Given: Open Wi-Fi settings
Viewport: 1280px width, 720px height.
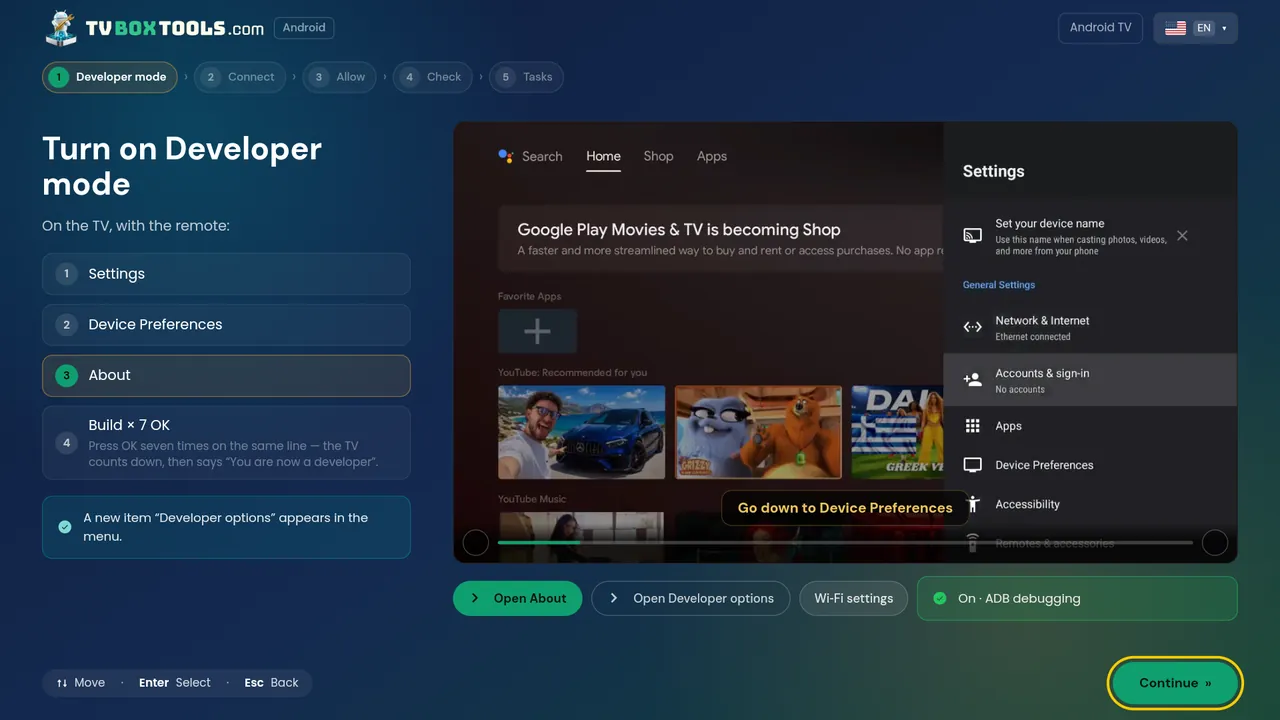Looking at the screenshot, I should pos(854,598).
